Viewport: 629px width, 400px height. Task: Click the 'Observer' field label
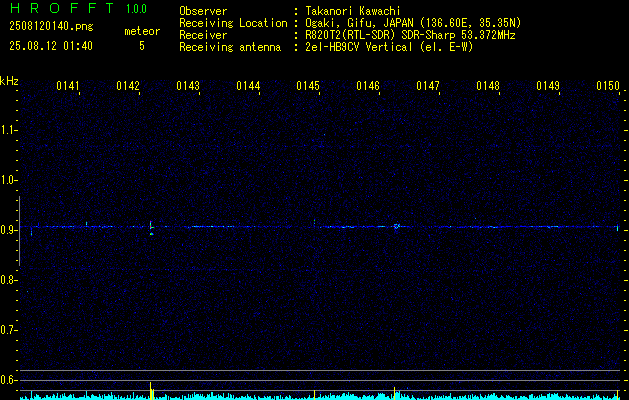[203, 11]
